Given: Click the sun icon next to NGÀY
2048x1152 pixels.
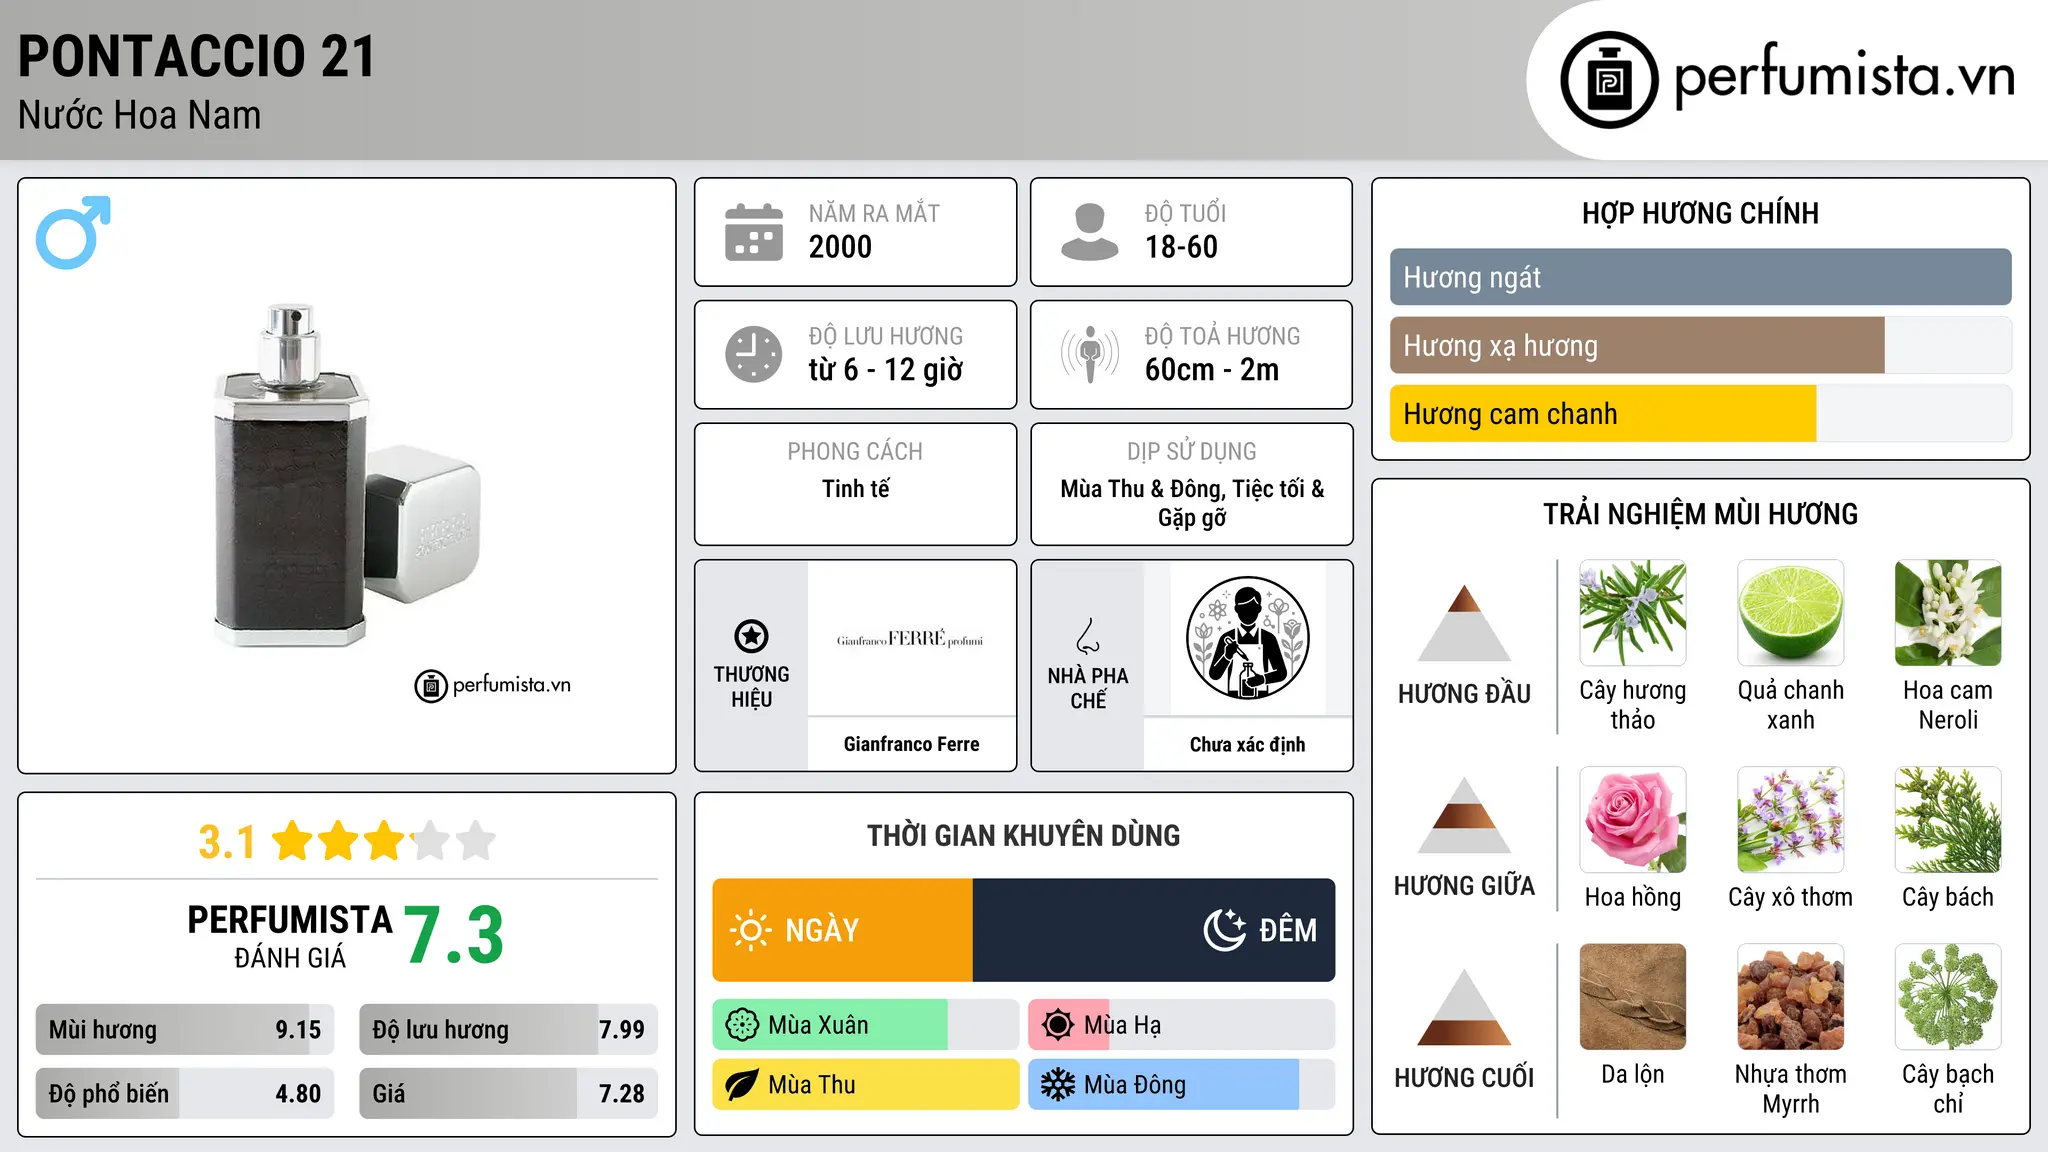Looking at the screenshot, I should coord(751,930).
